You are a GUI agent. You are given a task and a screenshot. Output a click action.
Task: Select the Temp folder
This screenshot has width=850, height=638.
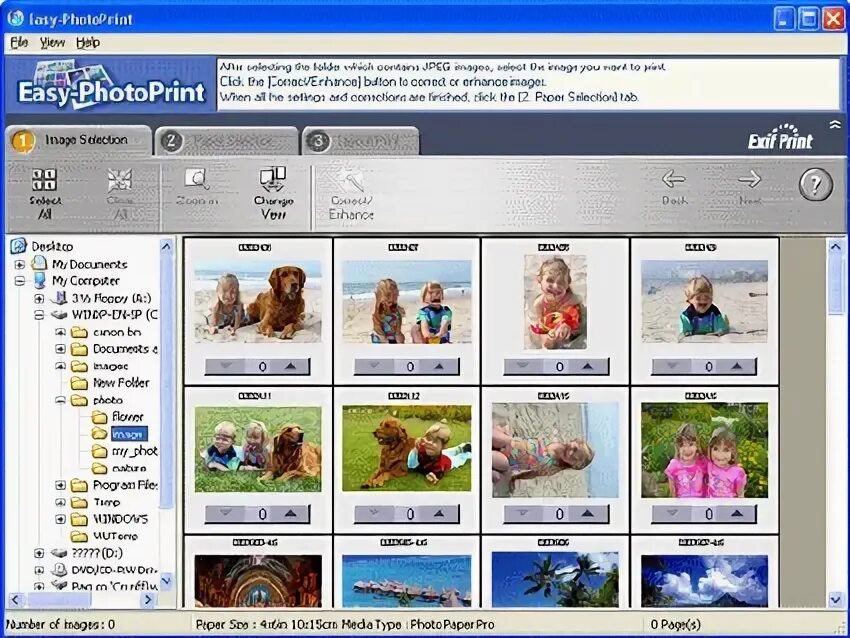click(x=106, y=502)
